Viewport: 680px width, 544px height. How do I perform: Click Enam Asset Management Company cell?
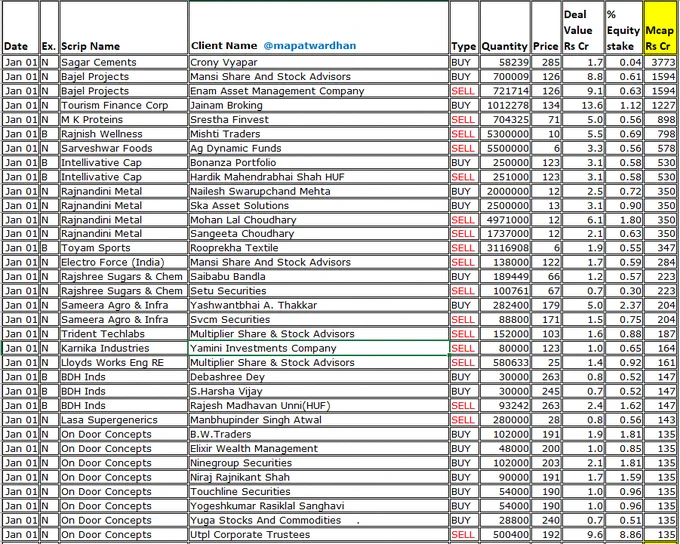(319, 91)
